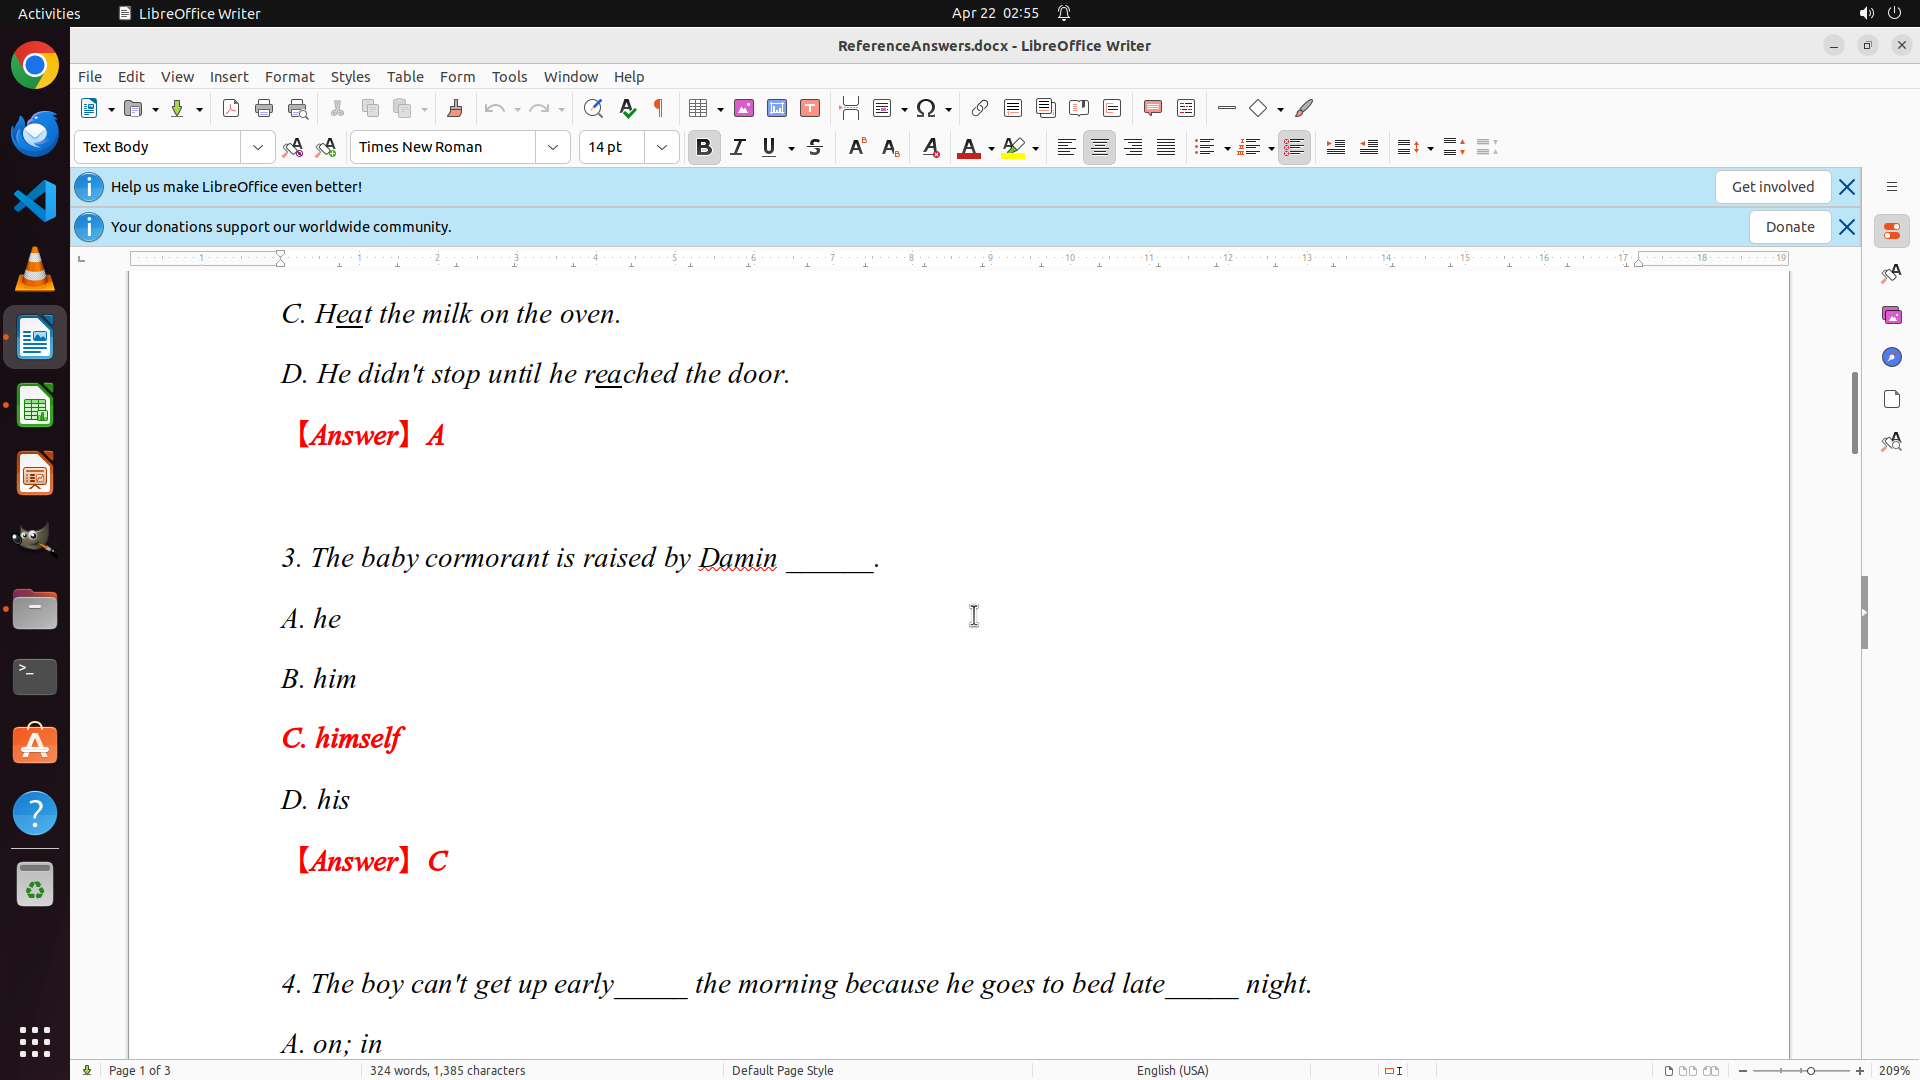
Task: Insert a special character with Omega icon
Action: pyautogui.click(x=926, y=108)
